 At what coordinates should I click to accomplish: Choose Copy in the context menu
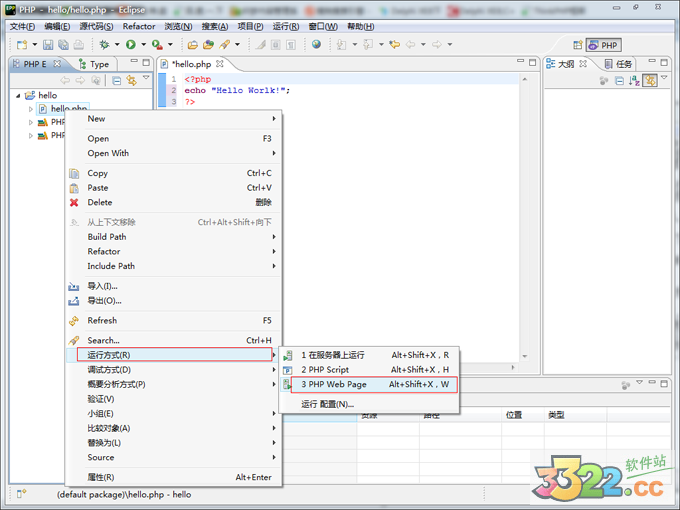173,173
